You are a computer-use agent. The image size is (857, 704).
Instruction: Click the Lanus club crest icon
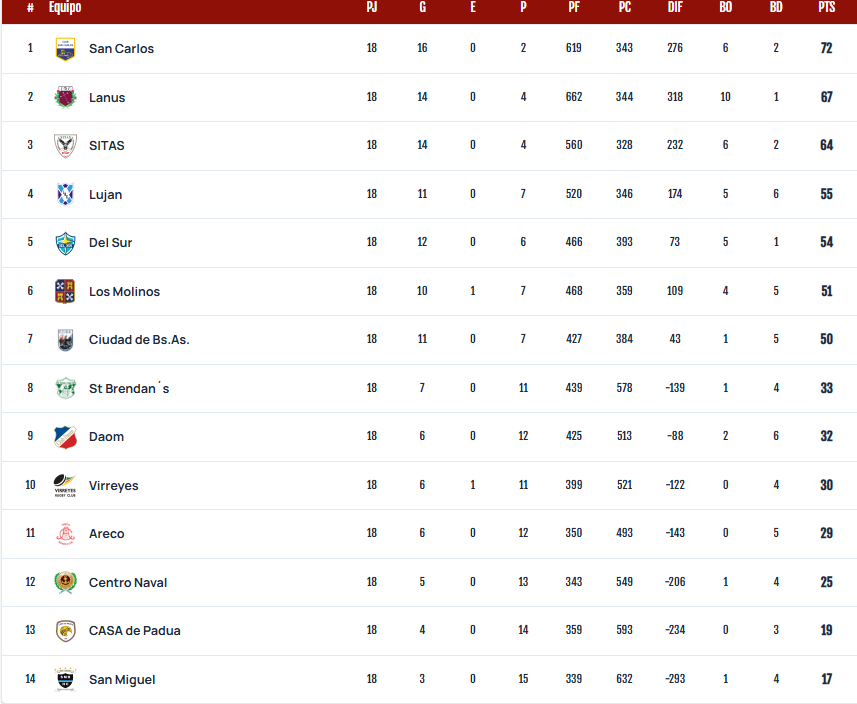pyautogui.click(x=65, y=97)
